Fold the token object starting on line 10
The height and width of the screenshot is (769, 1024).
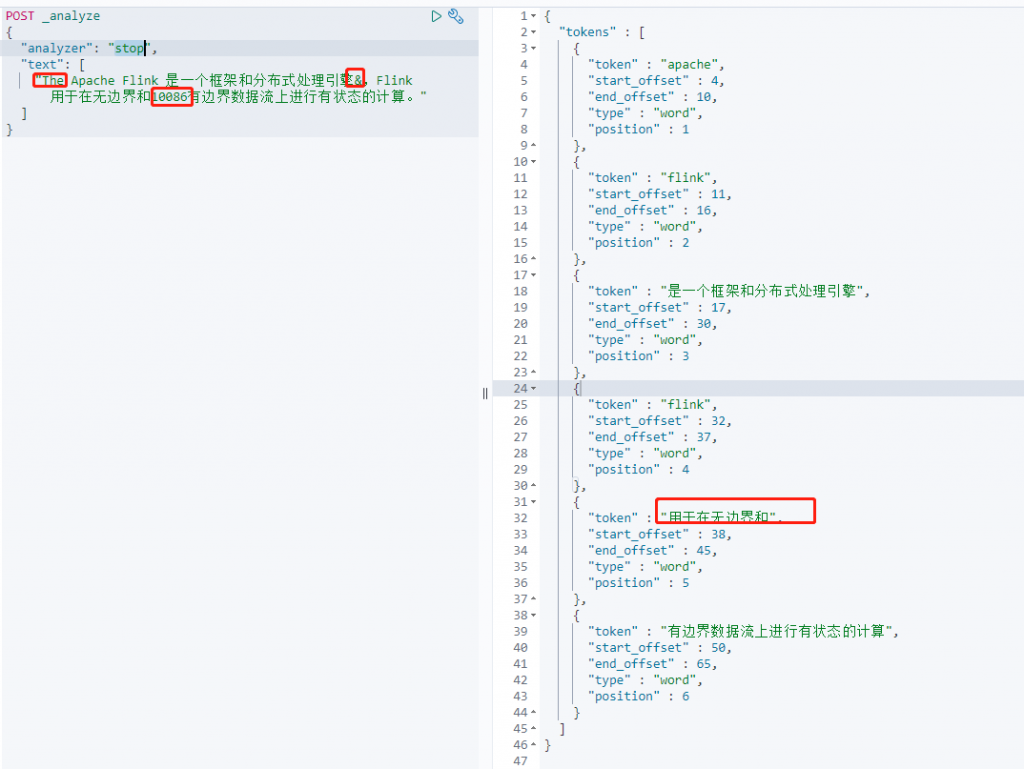click(x=534, y=161)
